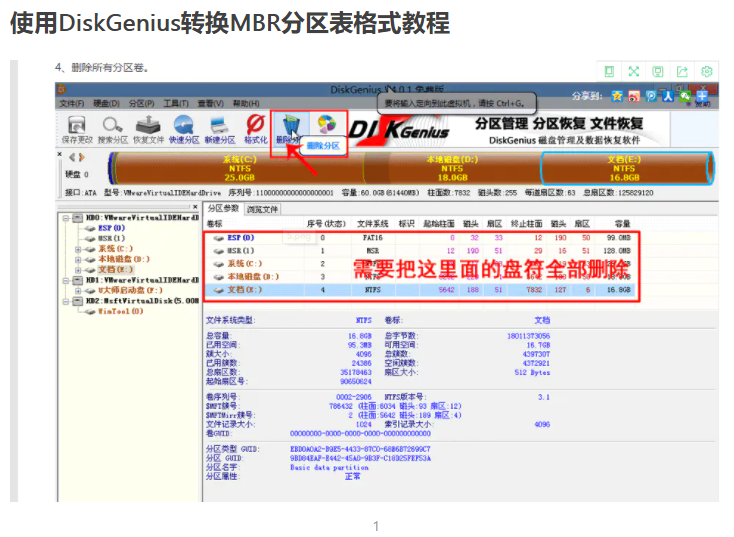The height and width of the screenshot is (537, 734).
Task: Select the 本地磁盘(D:) row in partition table
Action: [421, 277]
